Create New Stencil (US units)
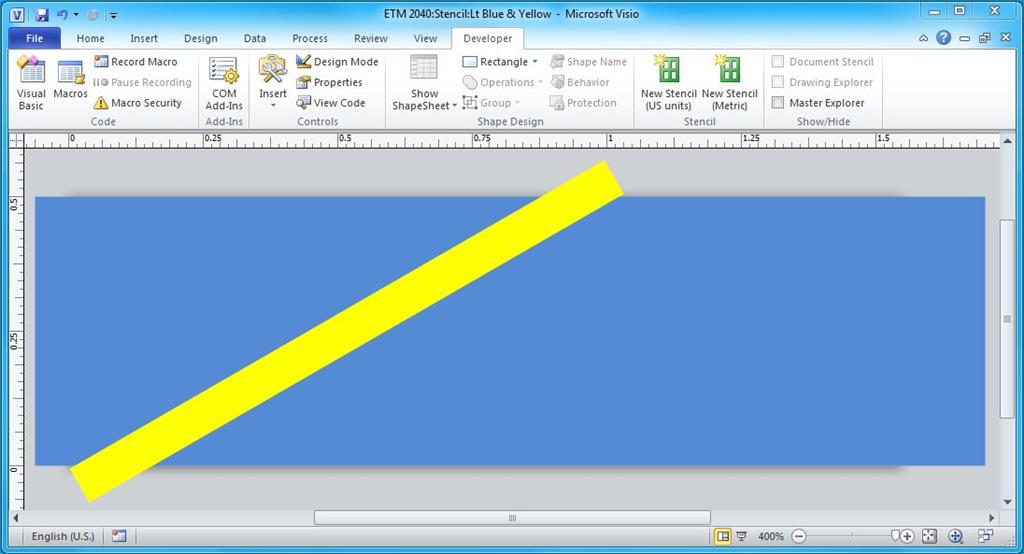The width and height of the screenshot is (1024, 554). pos(669,83)
